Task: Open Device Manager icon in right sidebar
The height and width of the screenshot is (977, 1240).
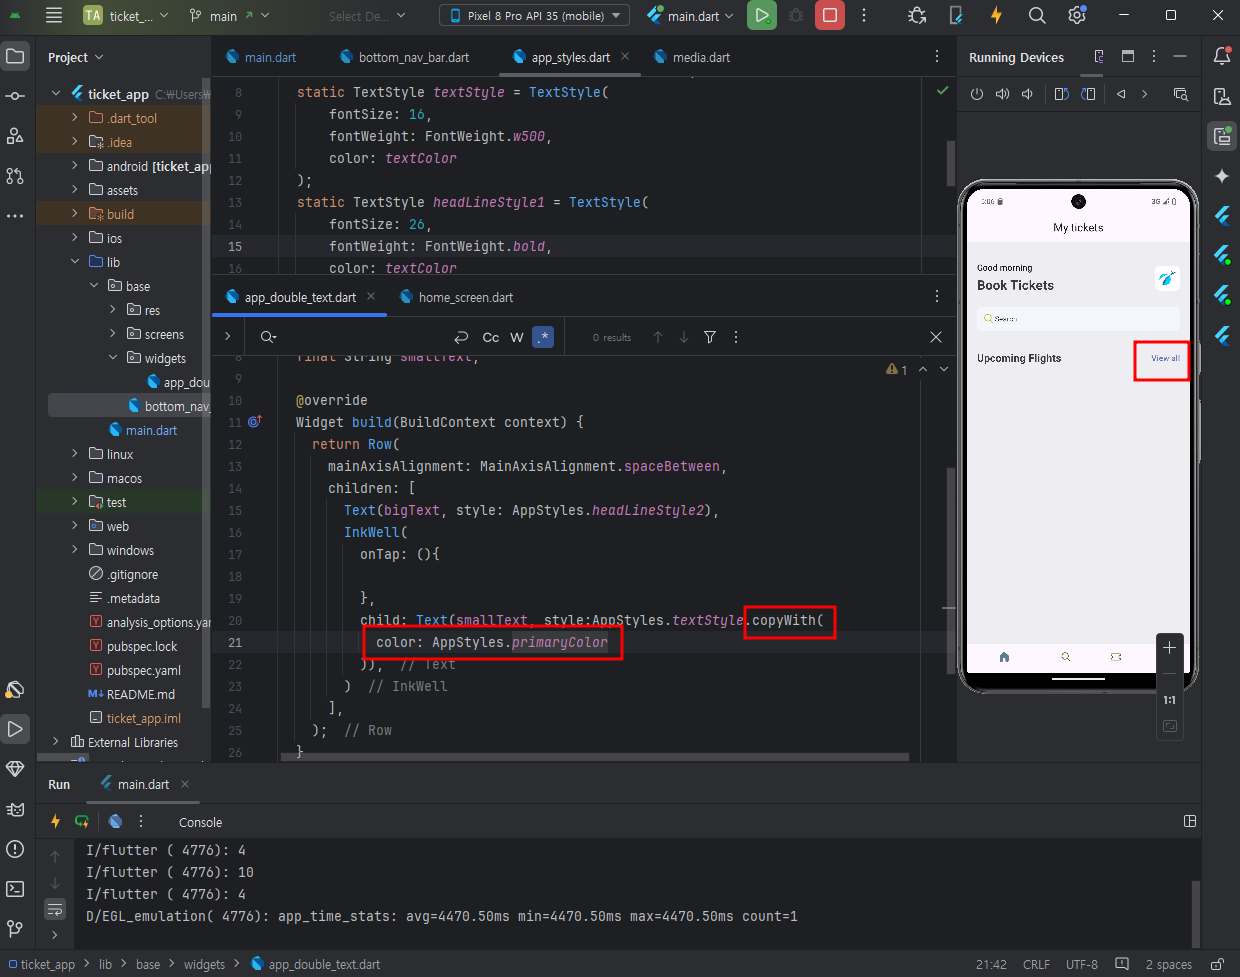Action: click(x=1222, y=96)
